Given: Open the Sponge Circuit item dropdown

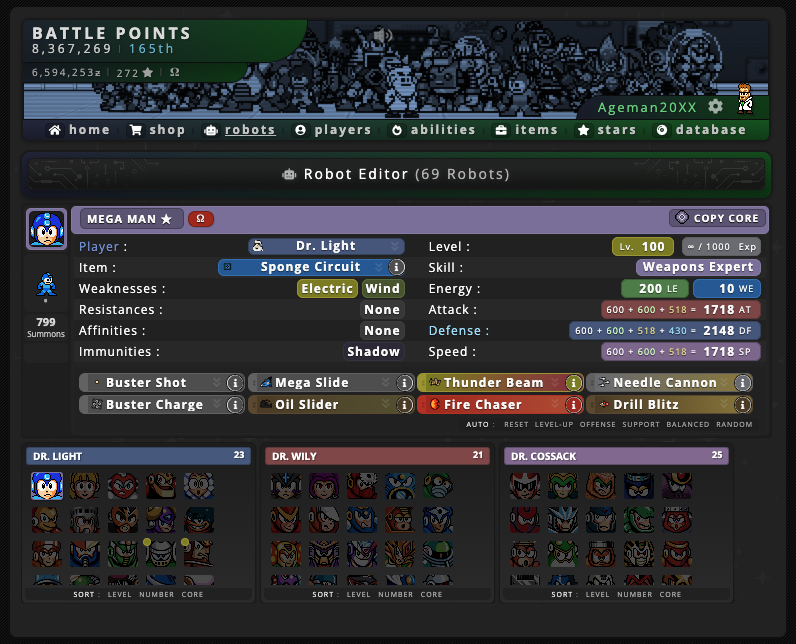Looking at the screenshot, I should coord(303,267).
